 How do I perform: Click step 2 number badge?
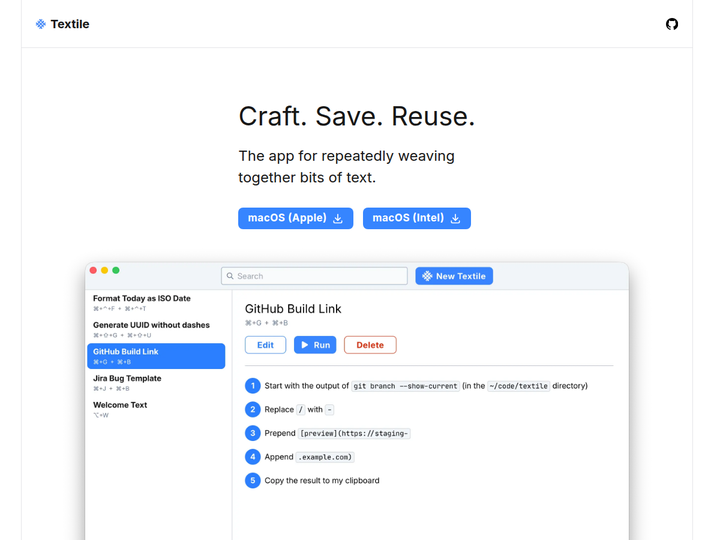[x=253, y=409]
